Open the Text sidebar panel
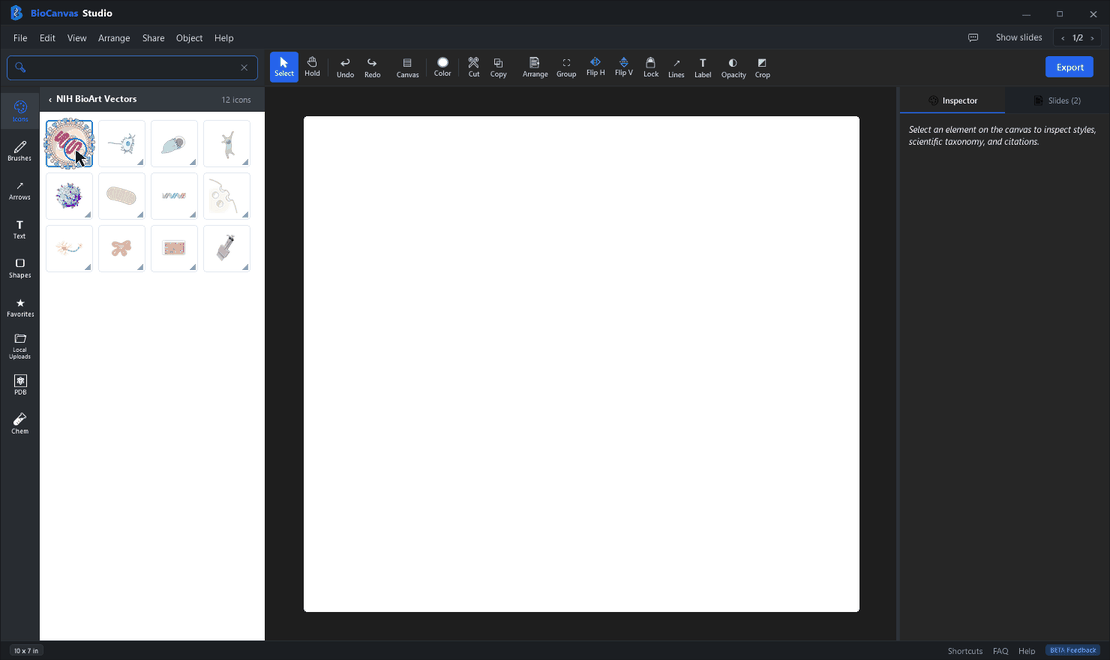The width and height of the screenshot is (1110, 660). (20, 229)
